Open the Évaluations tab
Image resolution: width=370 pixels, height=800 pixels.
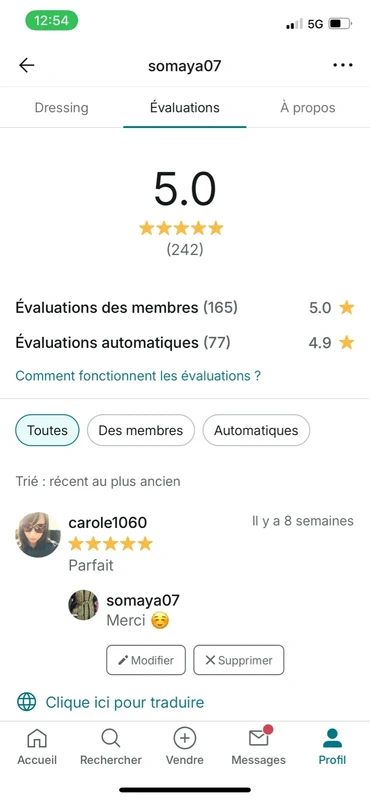[x=185, y=108]
